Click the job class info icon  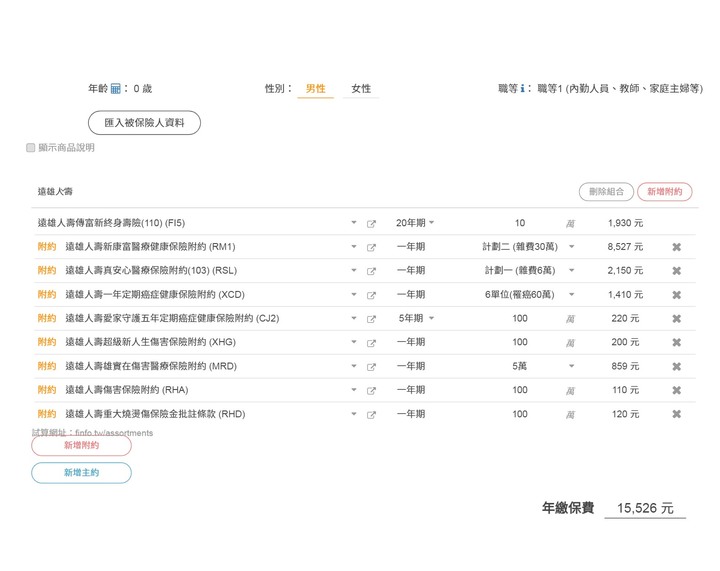[522, 89]
